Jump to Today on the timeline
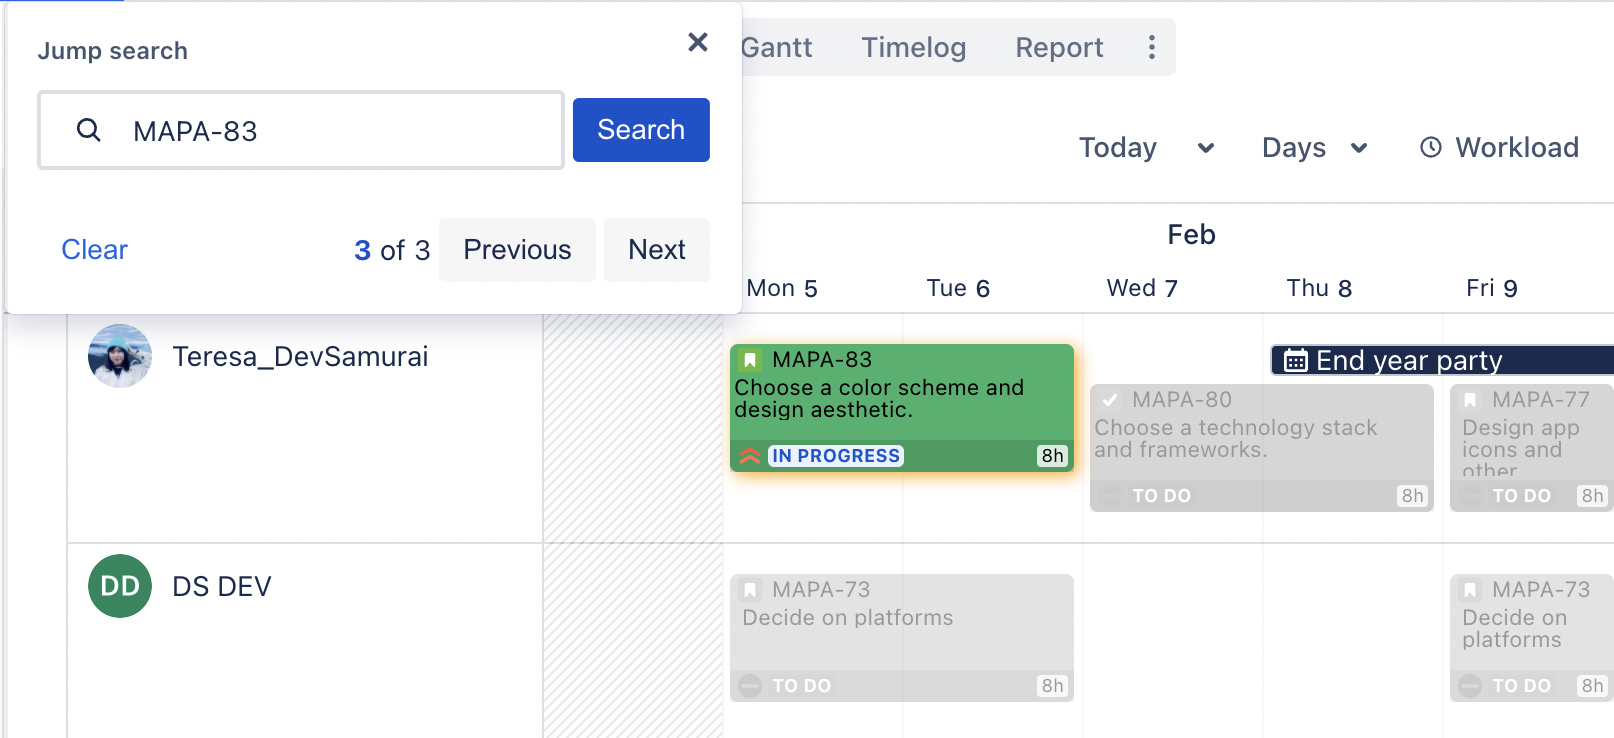The height and width of the screenshot is (738, 1614). click(1118, 148)
